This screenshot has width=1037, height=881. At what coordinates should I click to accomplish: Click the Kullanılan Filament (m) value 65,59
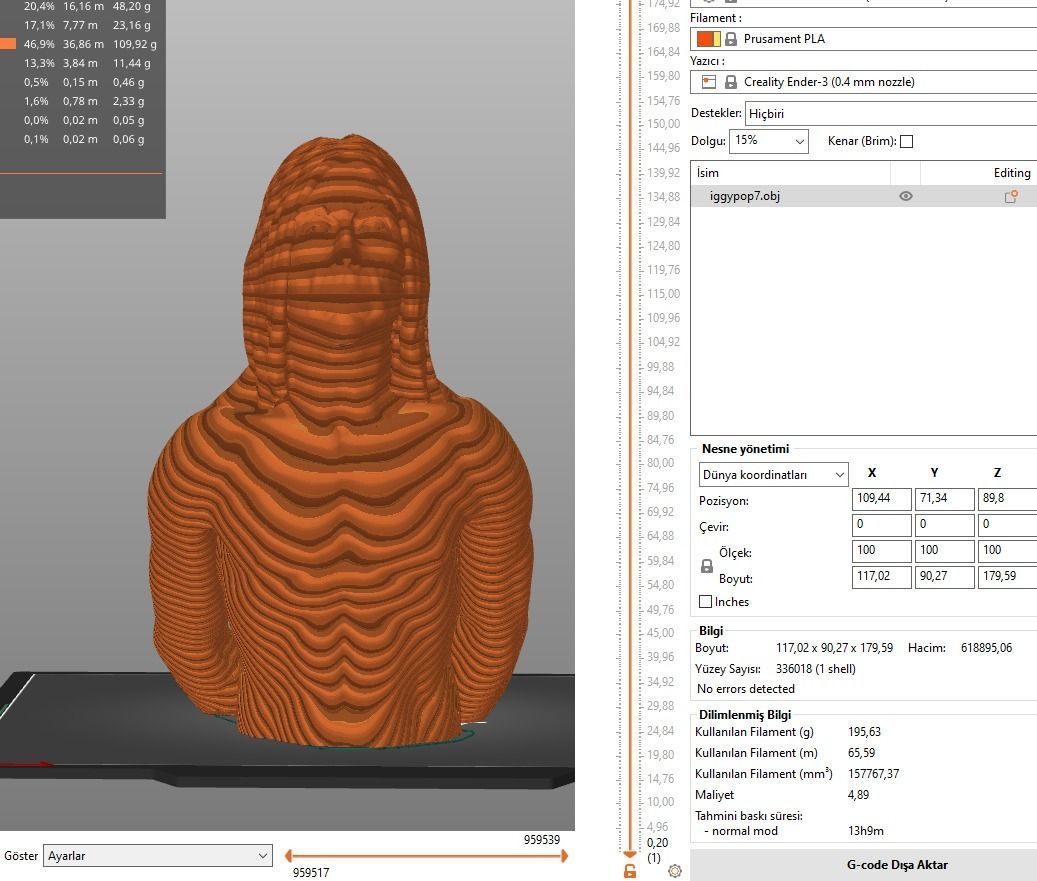[x=861, y=753]
